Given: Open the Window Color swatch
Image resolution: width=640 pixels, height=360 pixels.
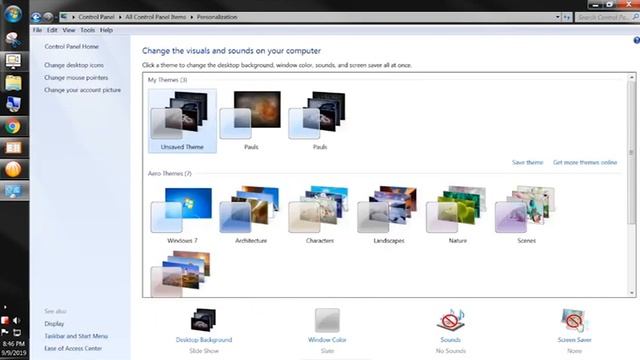Looking at the screenshot, I should [327, 320].
